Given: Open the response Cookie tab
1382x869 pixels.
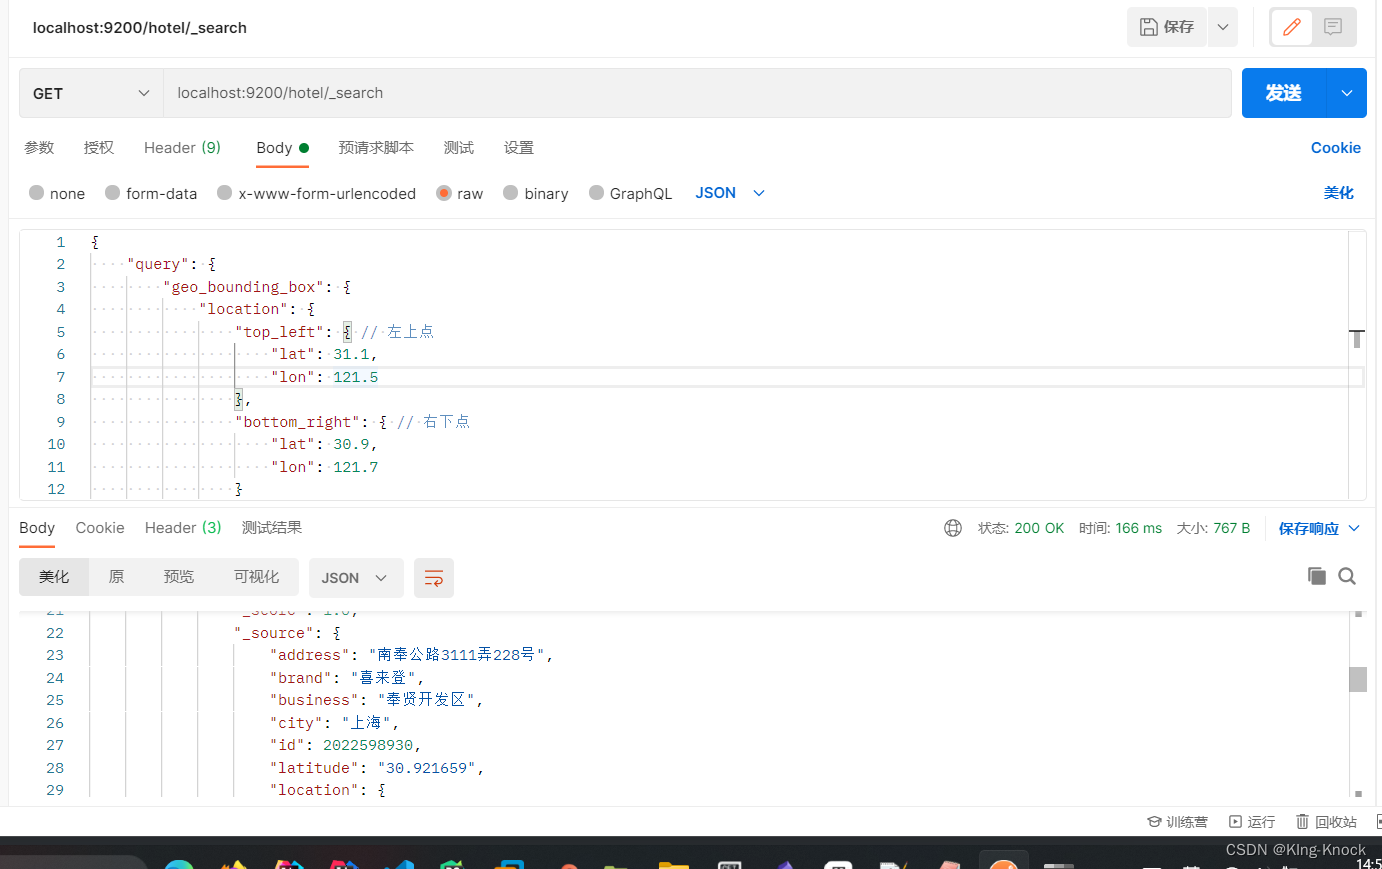Looking at the screenshot, I should coord(100,528).
